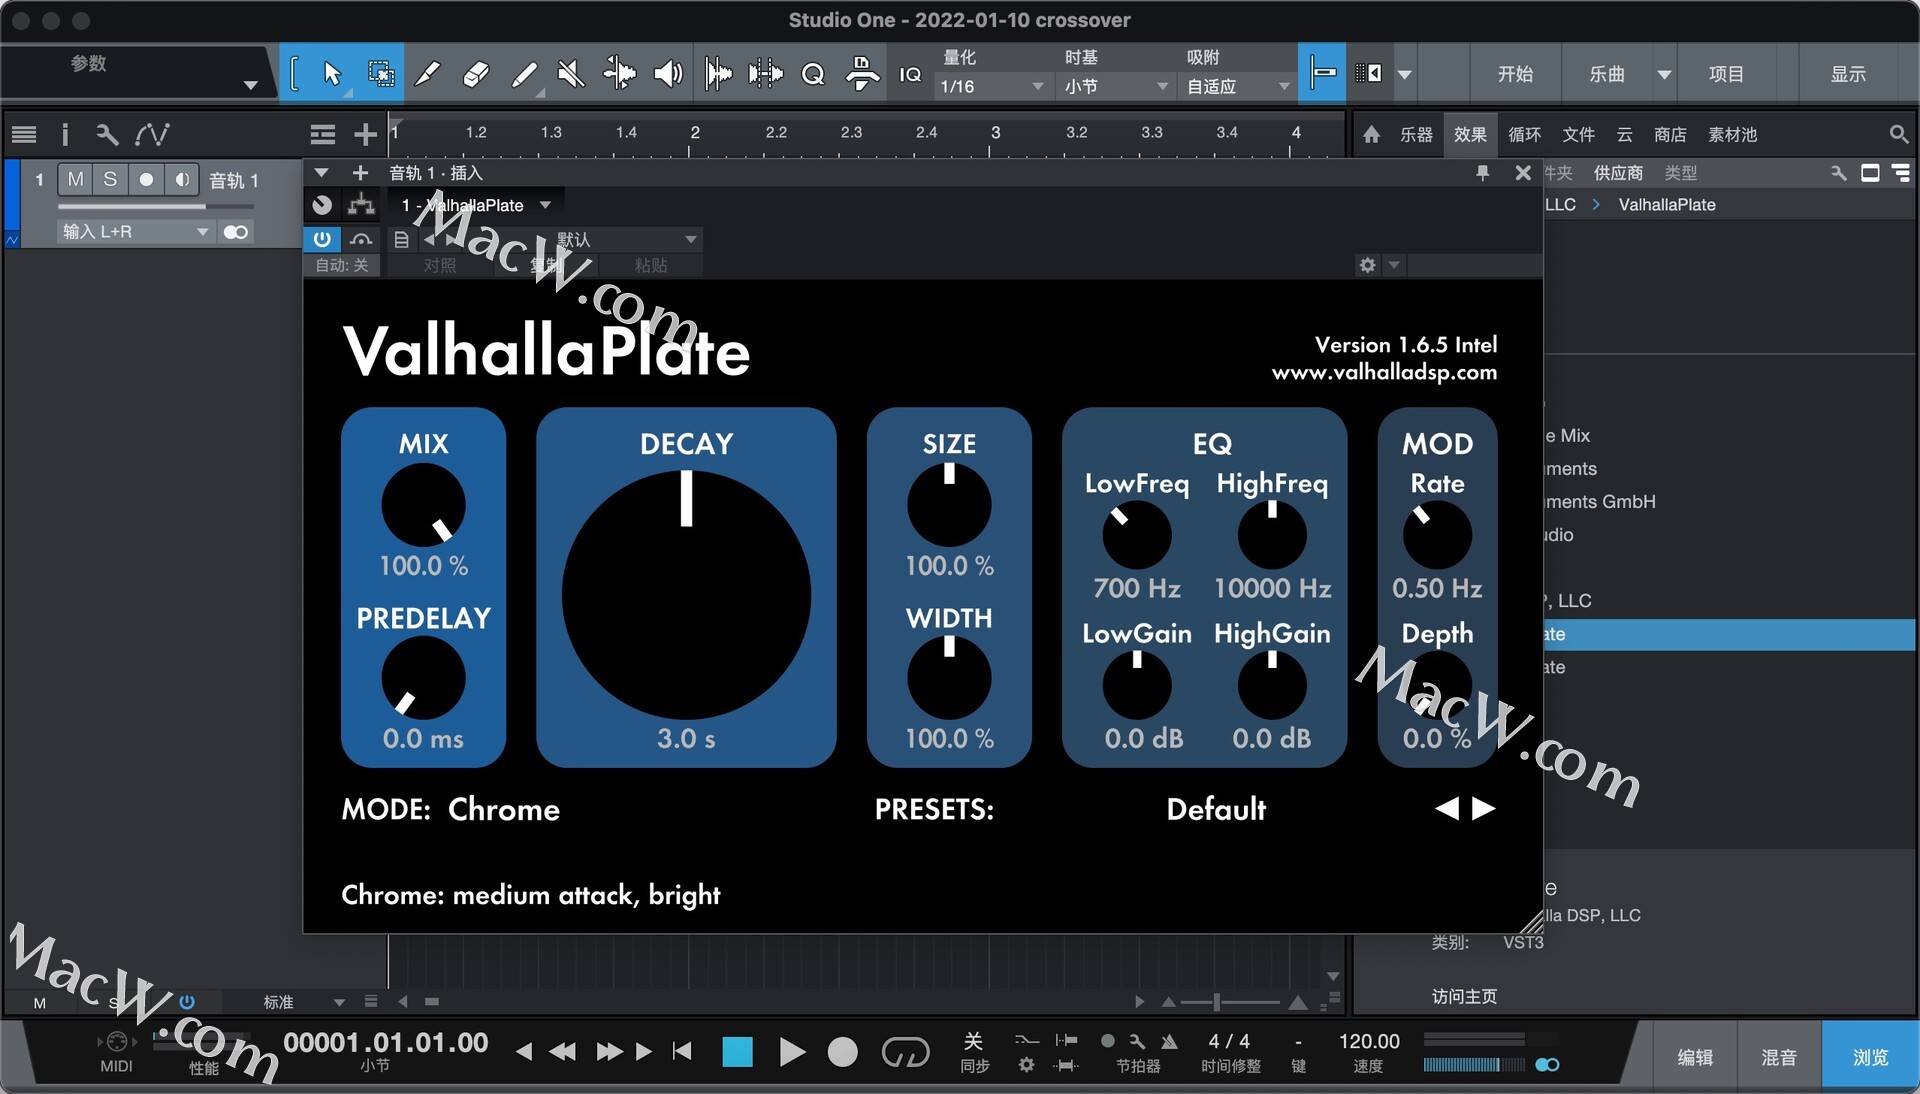Mute track 1 with M button
This screenshot has width=1920, height=1094.
point(75,179)
